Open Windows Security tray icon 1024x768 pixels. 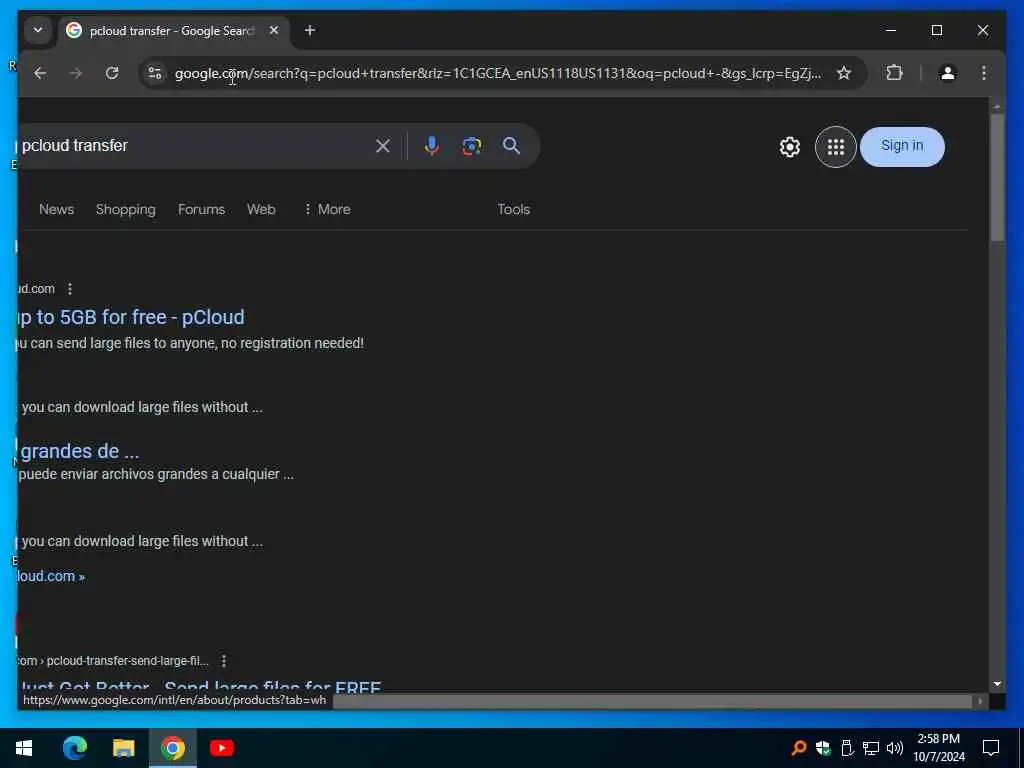click(823, 748)
